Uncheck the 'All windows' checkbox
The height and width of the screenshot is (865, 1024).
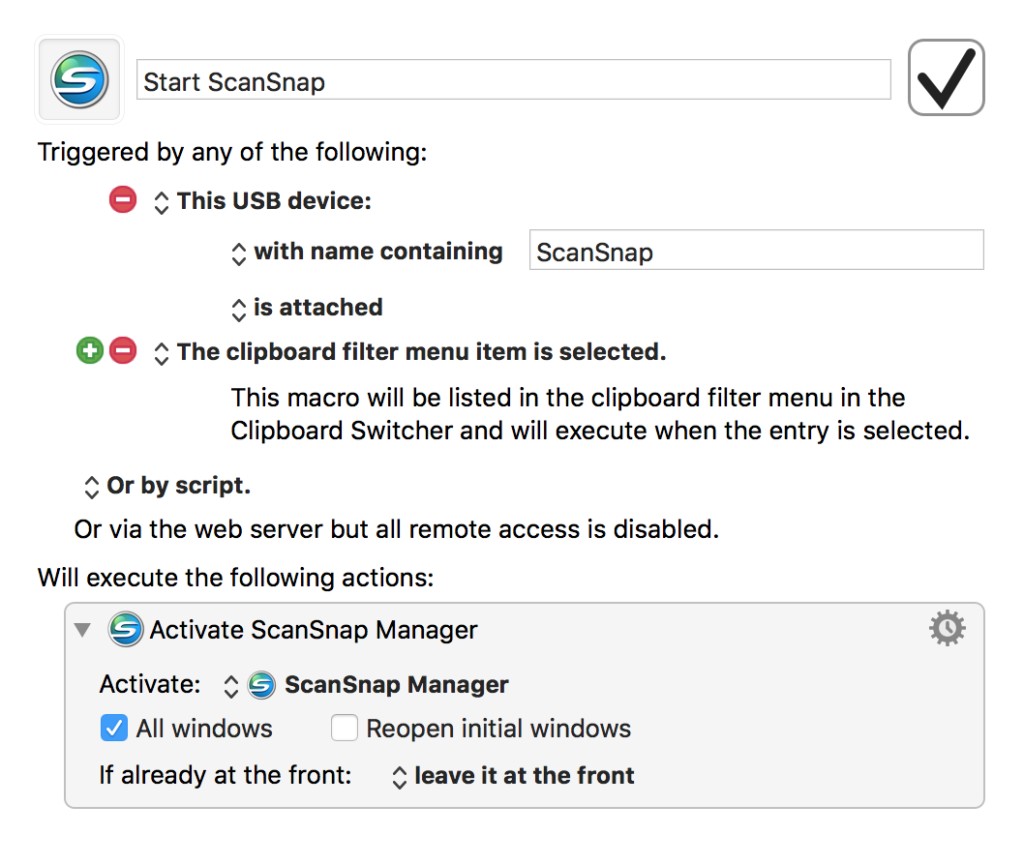tap(114, 728)
